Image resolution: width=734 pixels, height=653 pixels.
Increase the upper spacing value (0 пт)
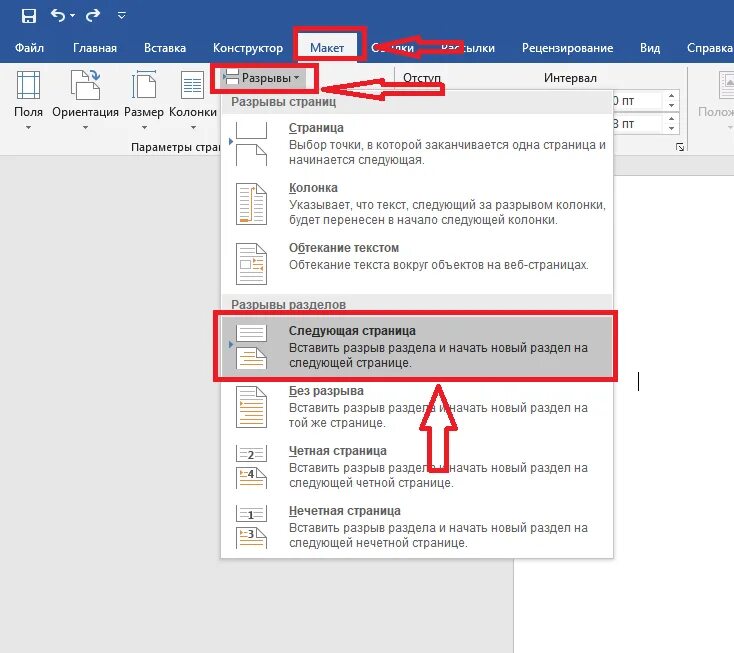[672, 95]
